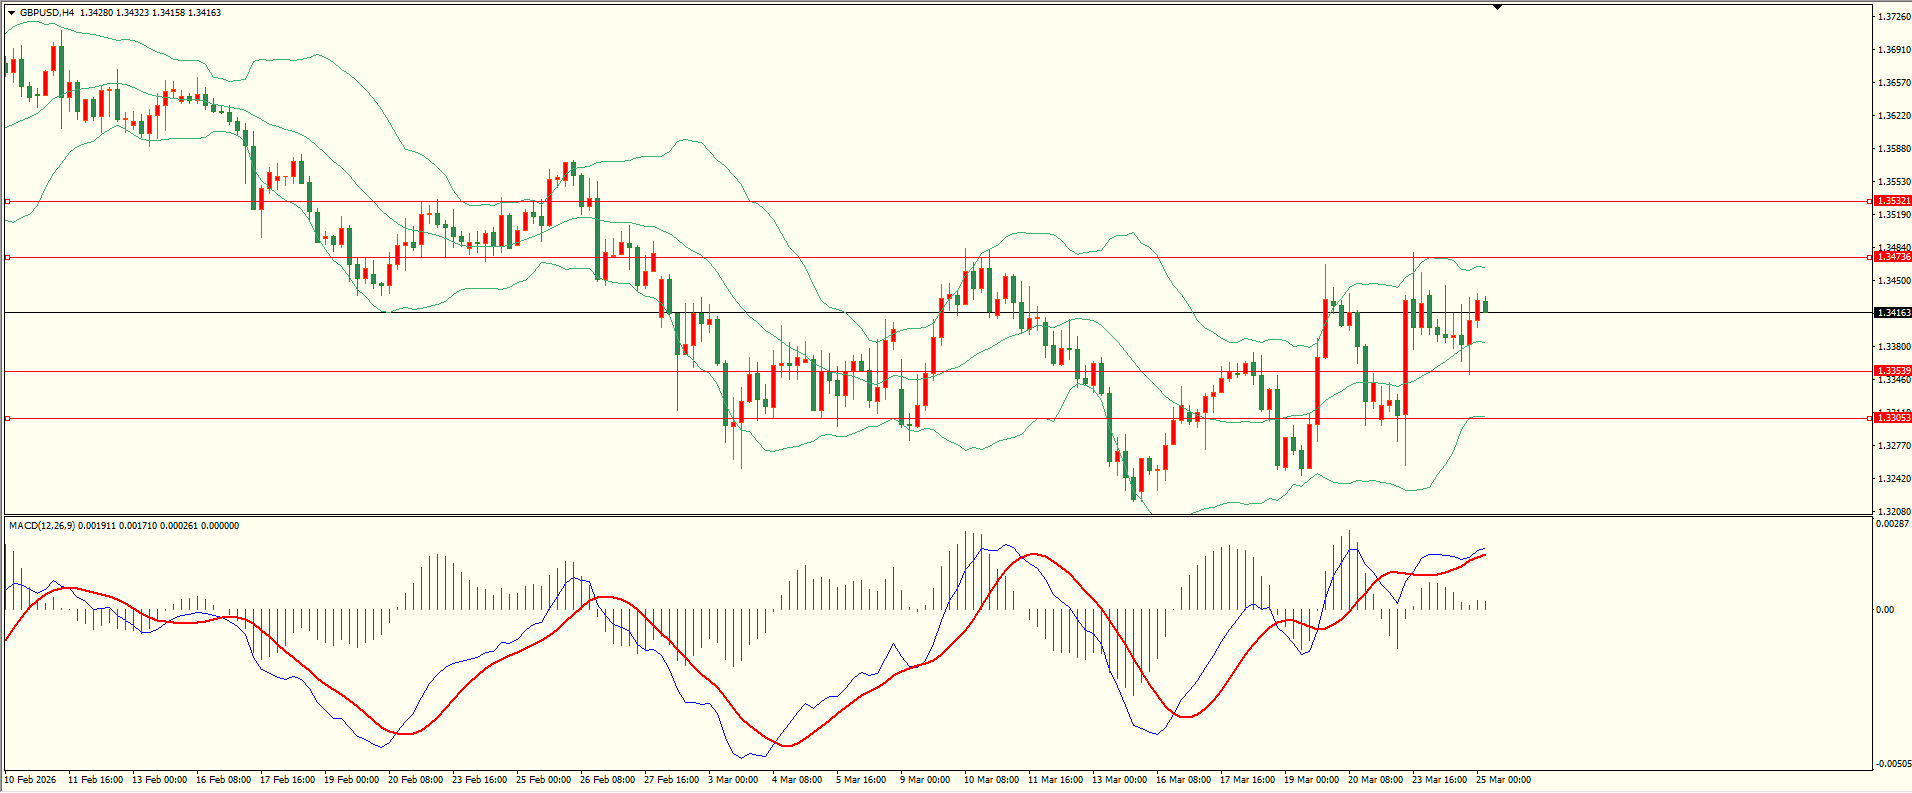Click the 1.34736 red price label
The width and height of the screenshot is (1912, 793).
click(x=1893, y=257)
